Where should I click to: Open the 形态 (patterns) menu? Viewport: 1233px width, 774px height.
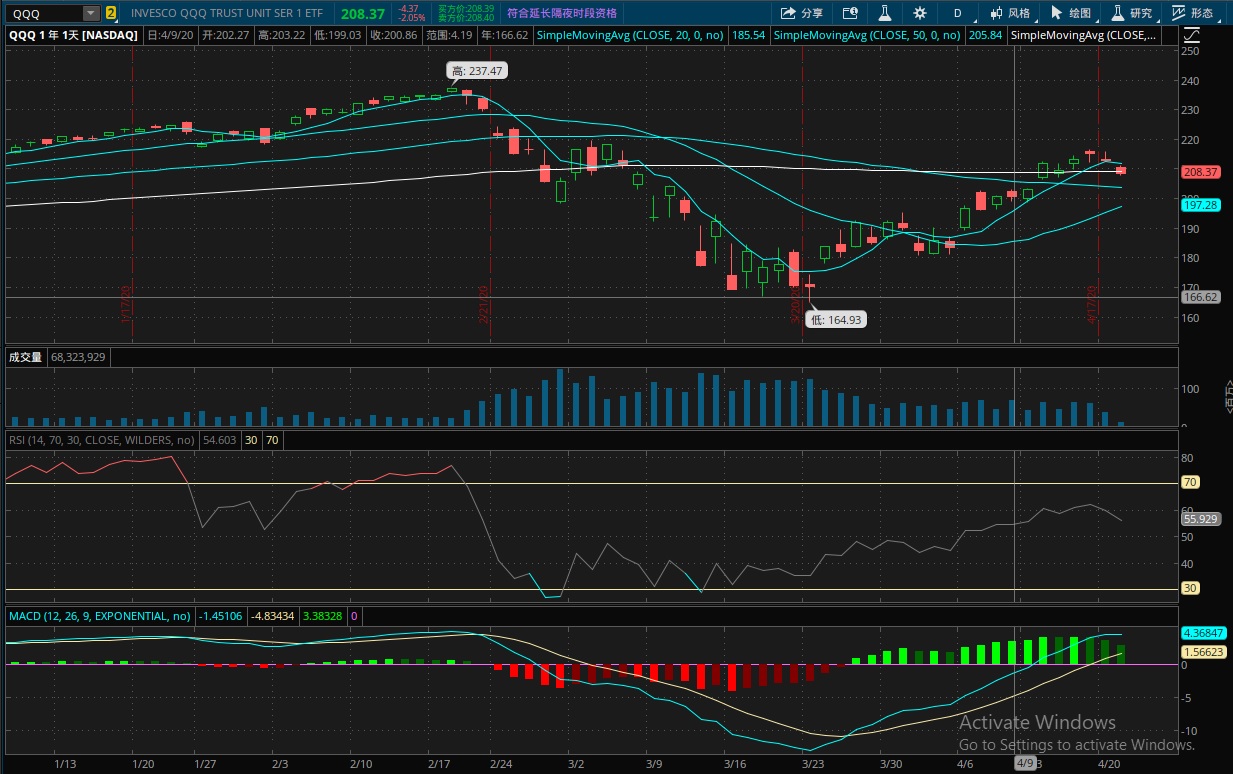tap(1192, 13)
